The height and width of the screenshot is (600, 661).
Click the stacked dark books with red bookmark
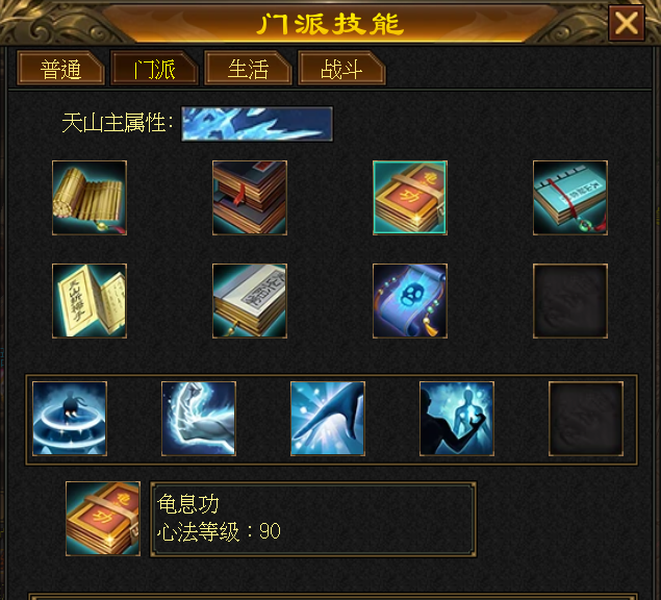(x=250, y=198)
